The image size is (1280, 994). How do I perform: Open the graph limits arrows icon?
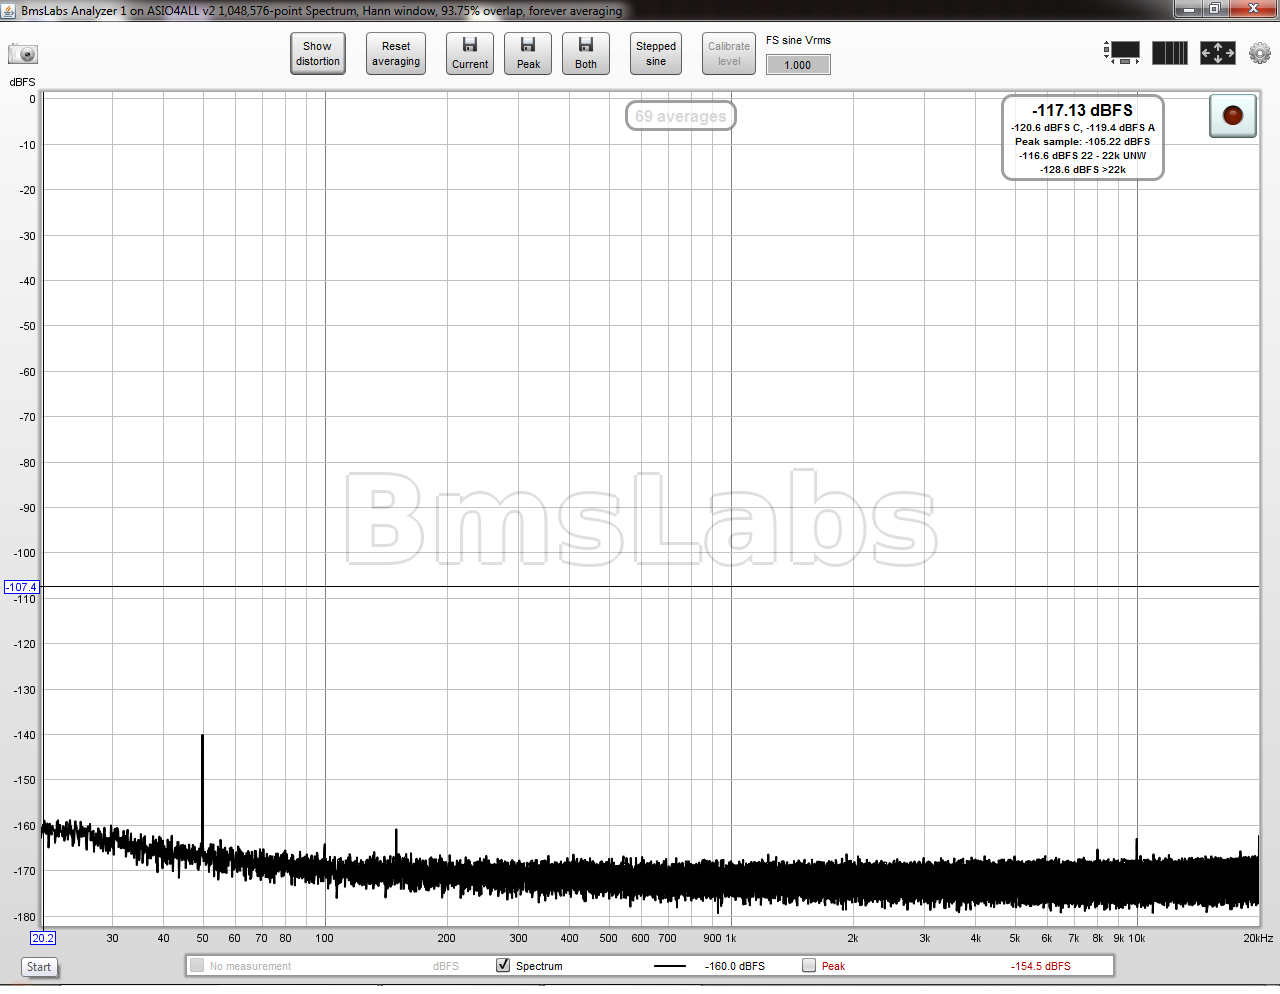pos(1218,53)
